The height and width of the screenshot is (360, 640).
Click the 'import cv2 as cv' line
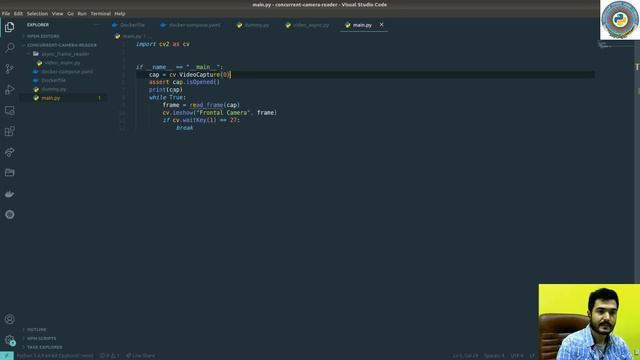(x=163, y=44)
